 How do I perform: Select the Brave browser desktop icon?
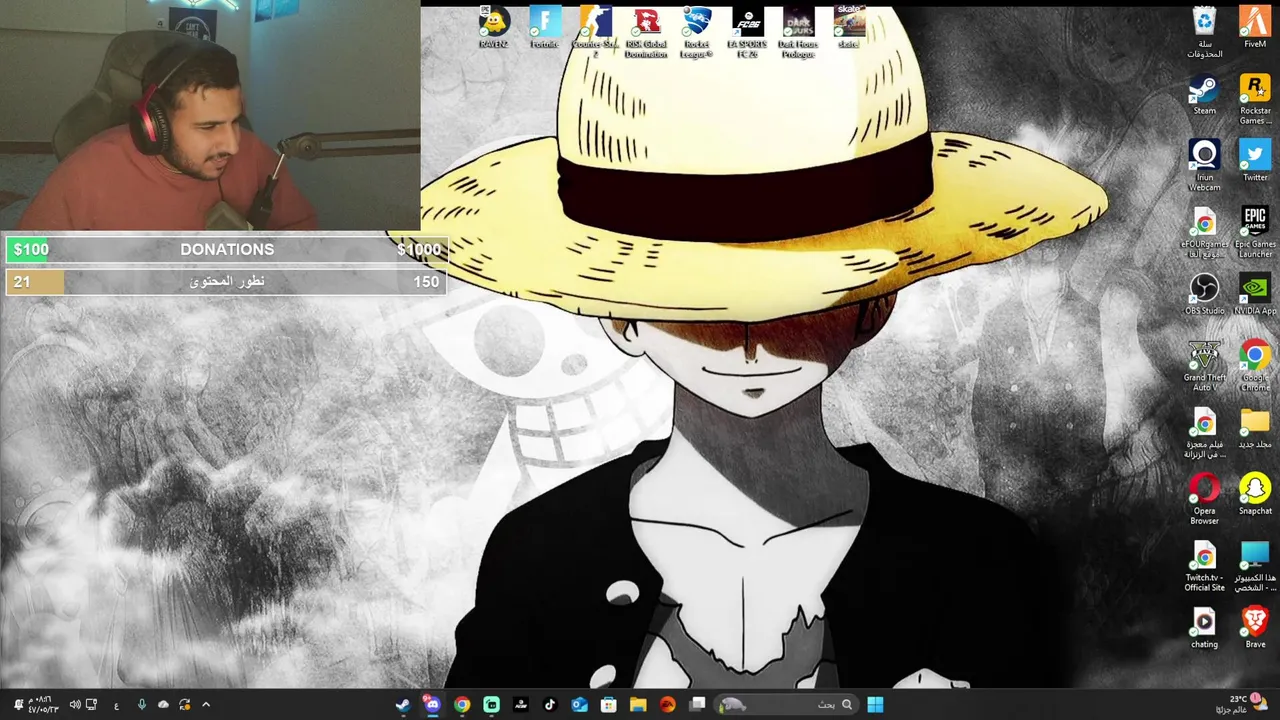(x=1255, y=628)
